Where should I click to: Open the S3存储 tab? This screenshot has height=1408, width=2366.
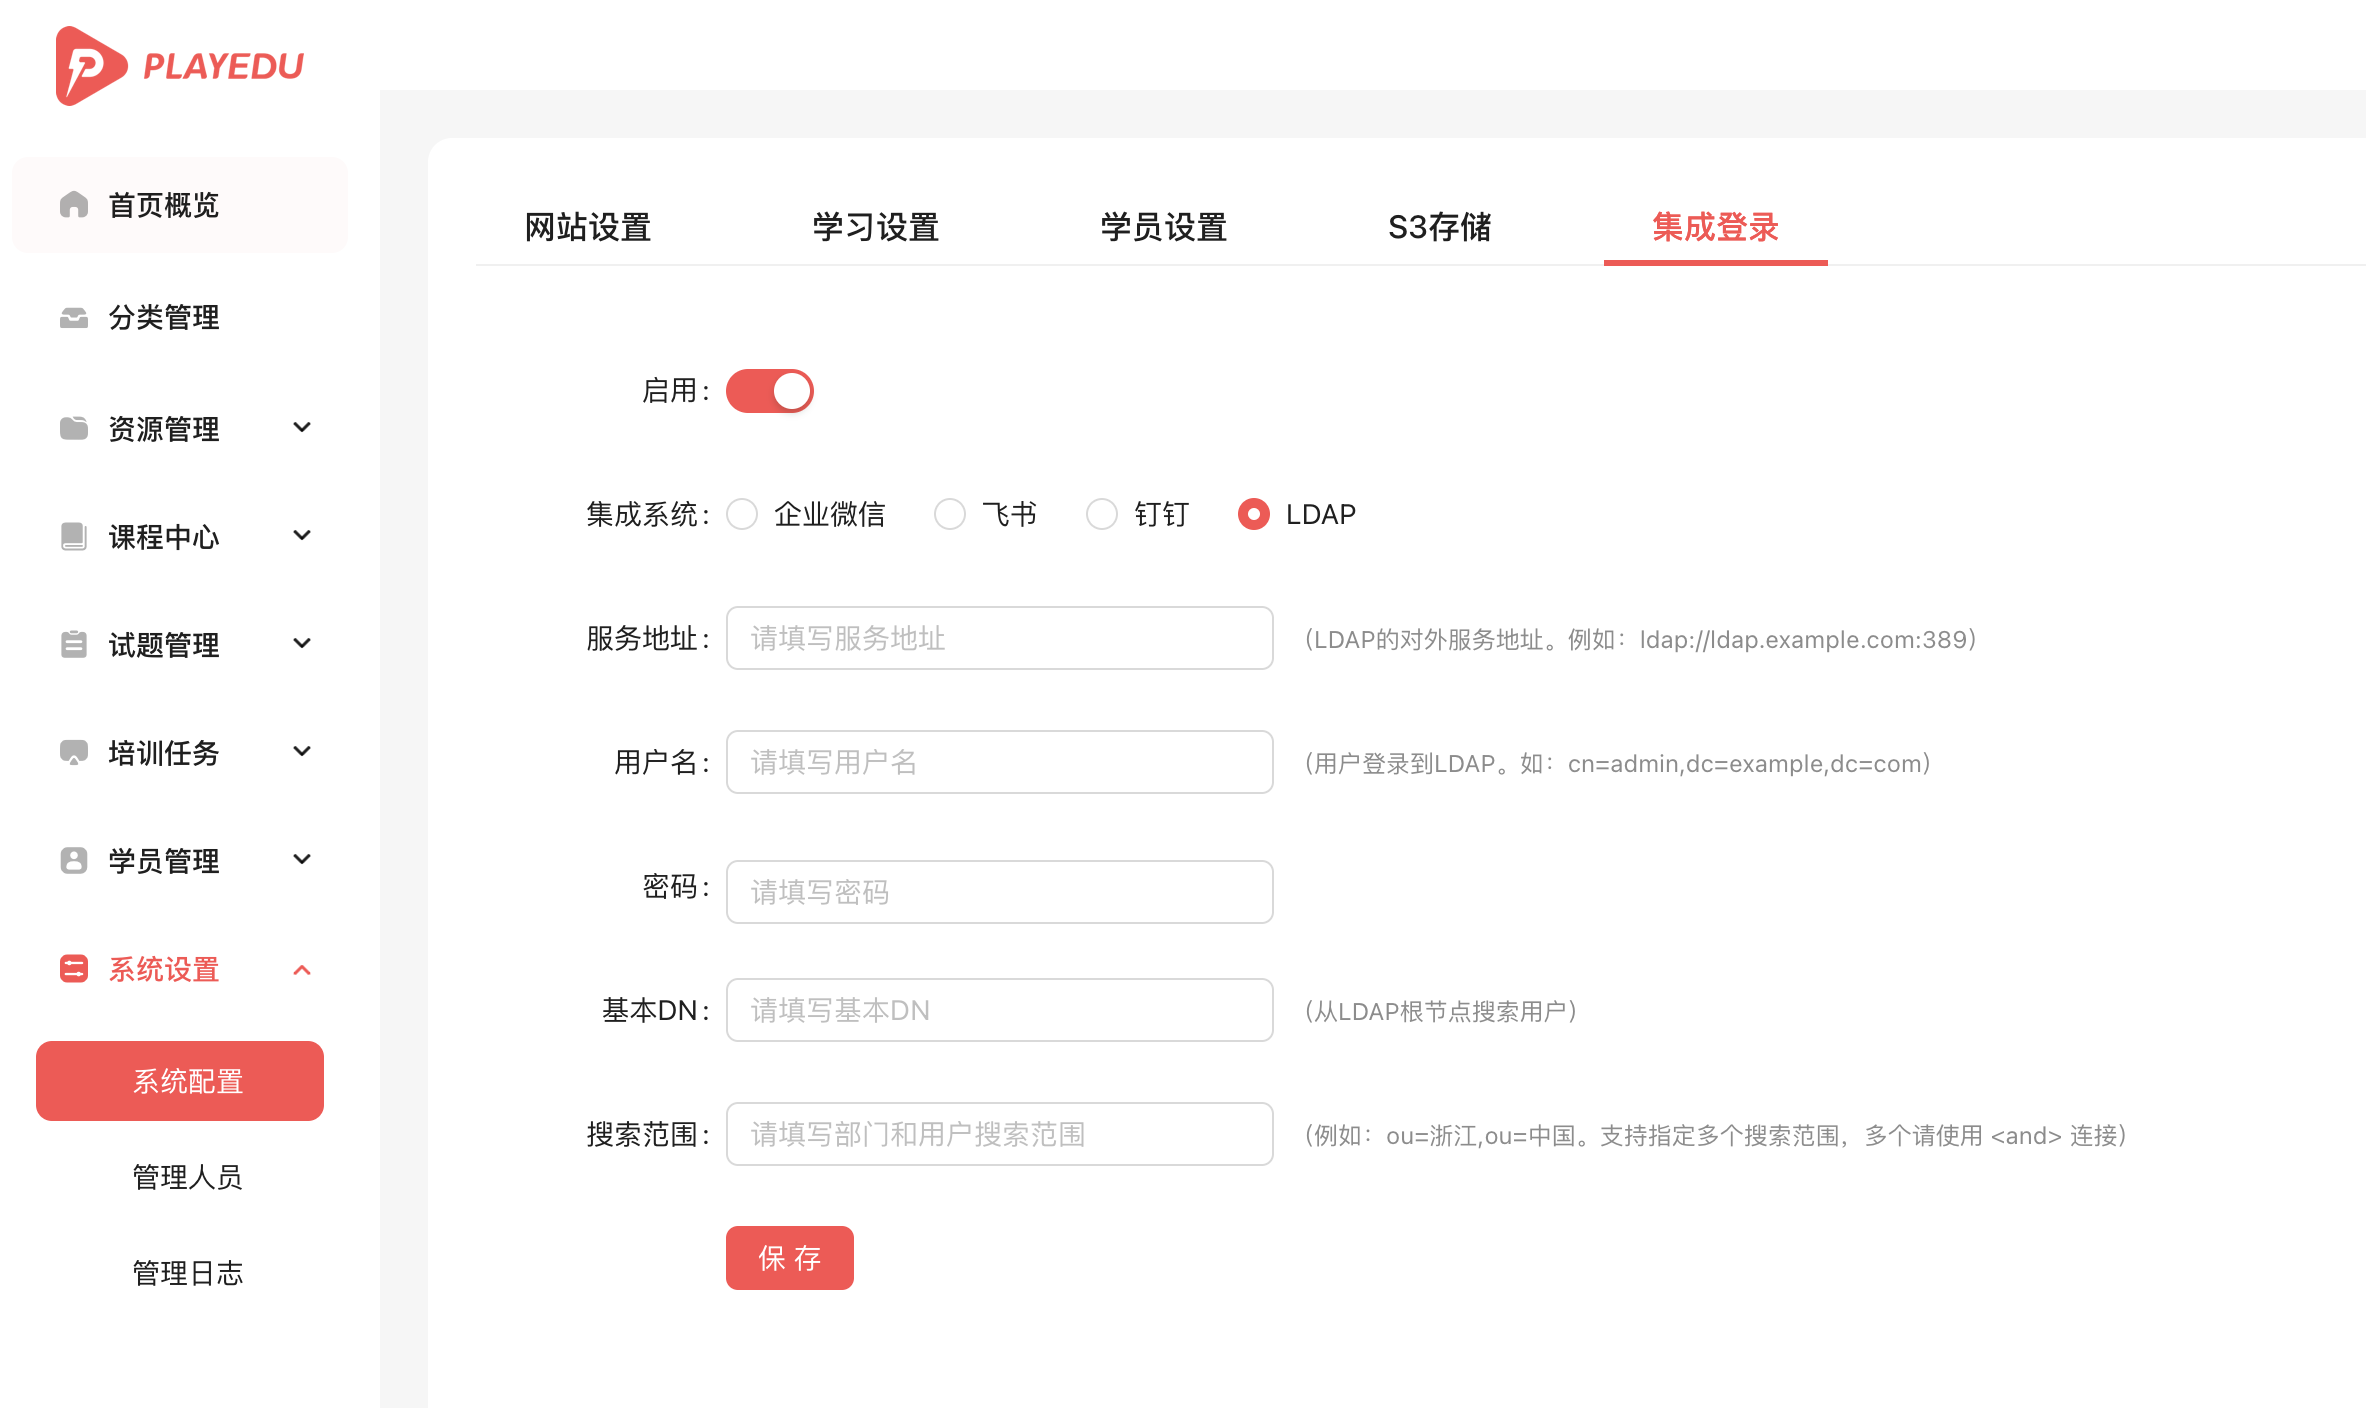pyautogui.click(x=1439, y=228)
